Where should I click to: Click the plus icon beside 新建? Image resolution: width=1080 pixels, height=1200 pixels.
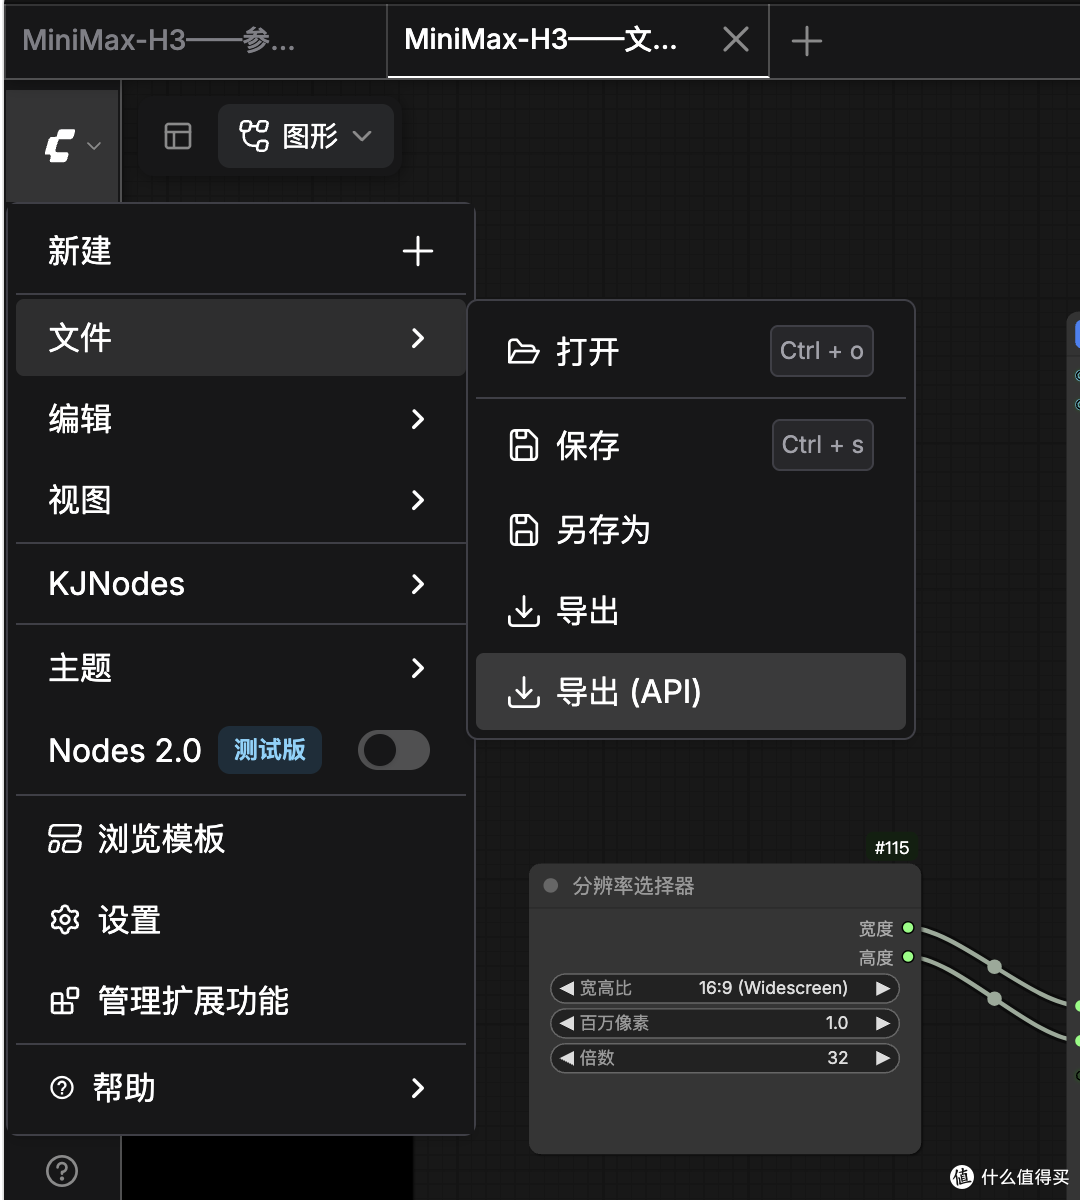click(x=418, y=251)
